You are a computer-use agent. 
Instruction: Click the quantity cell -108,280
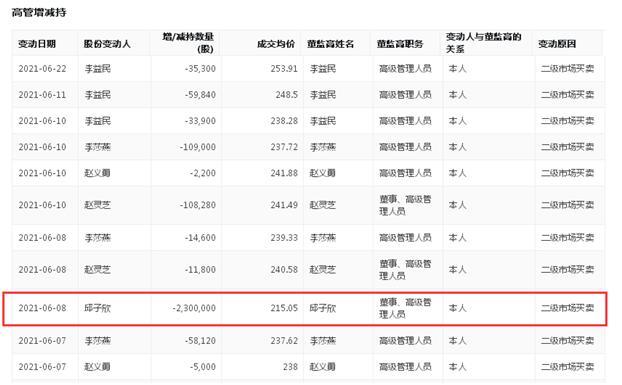pyautogui.click(x=198, y=205)
